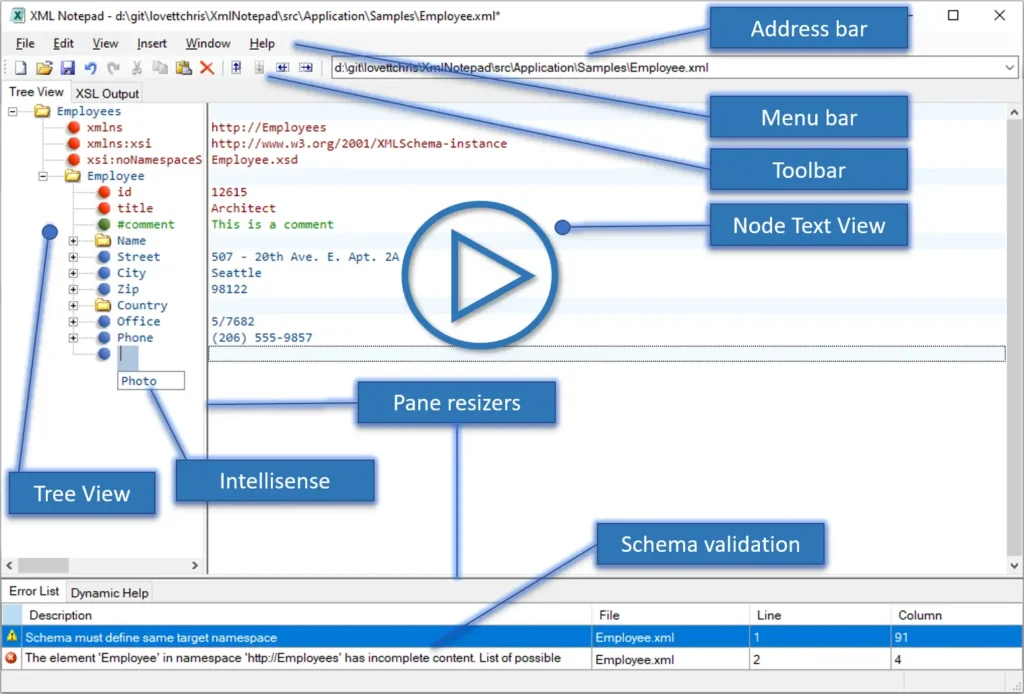1024x694 pixels.
Task: Click the Photo name input field
Action: point(150,381)
